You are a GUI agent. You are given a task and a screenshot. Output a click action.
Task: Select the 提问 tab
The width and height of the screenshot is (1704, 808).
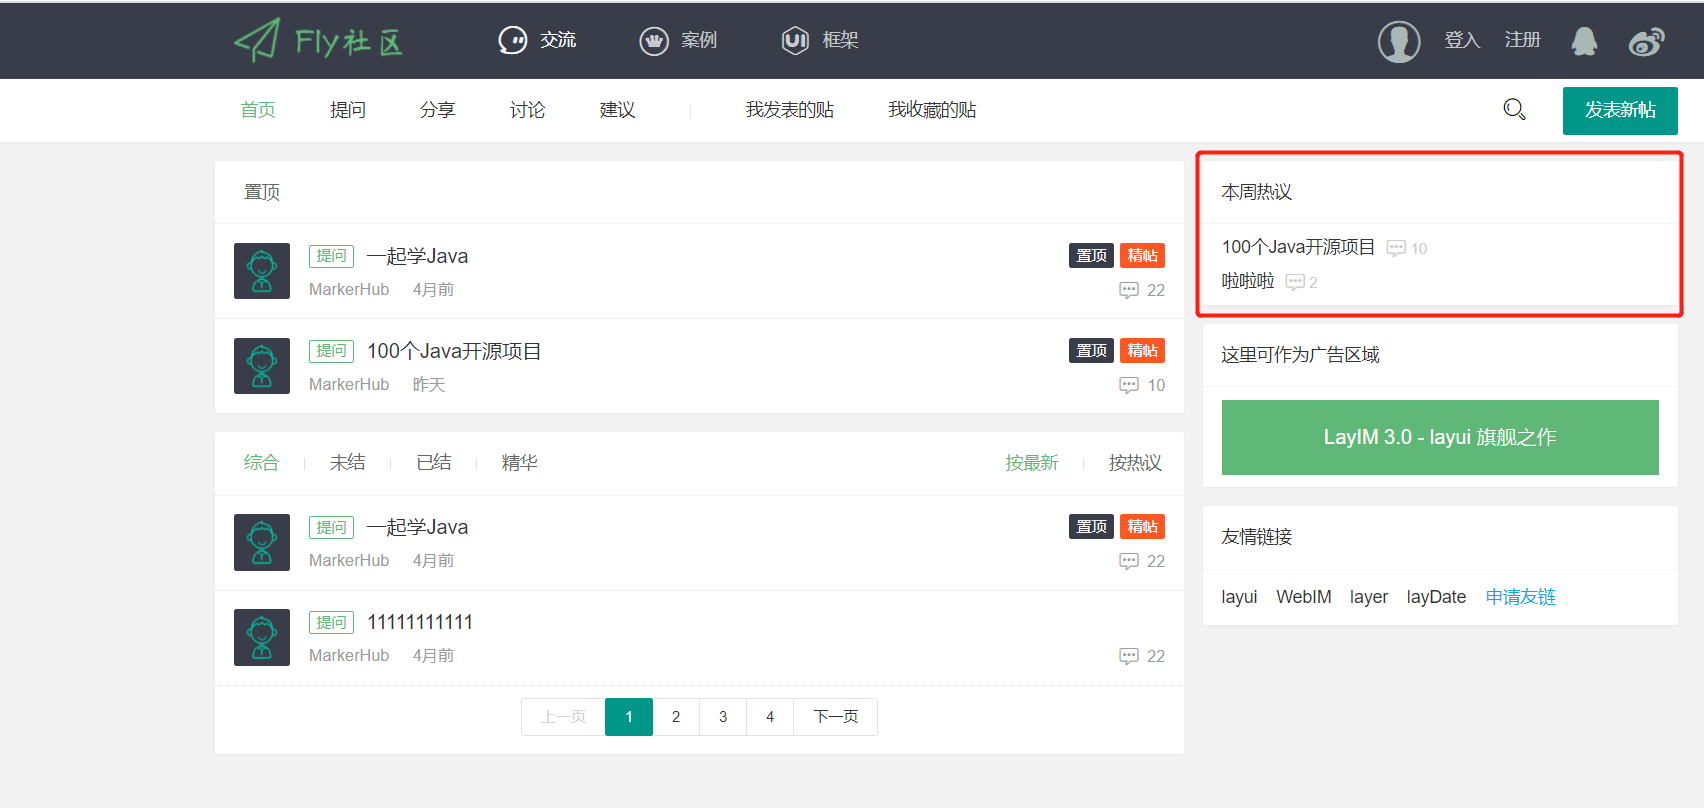(x=348, y=110)
